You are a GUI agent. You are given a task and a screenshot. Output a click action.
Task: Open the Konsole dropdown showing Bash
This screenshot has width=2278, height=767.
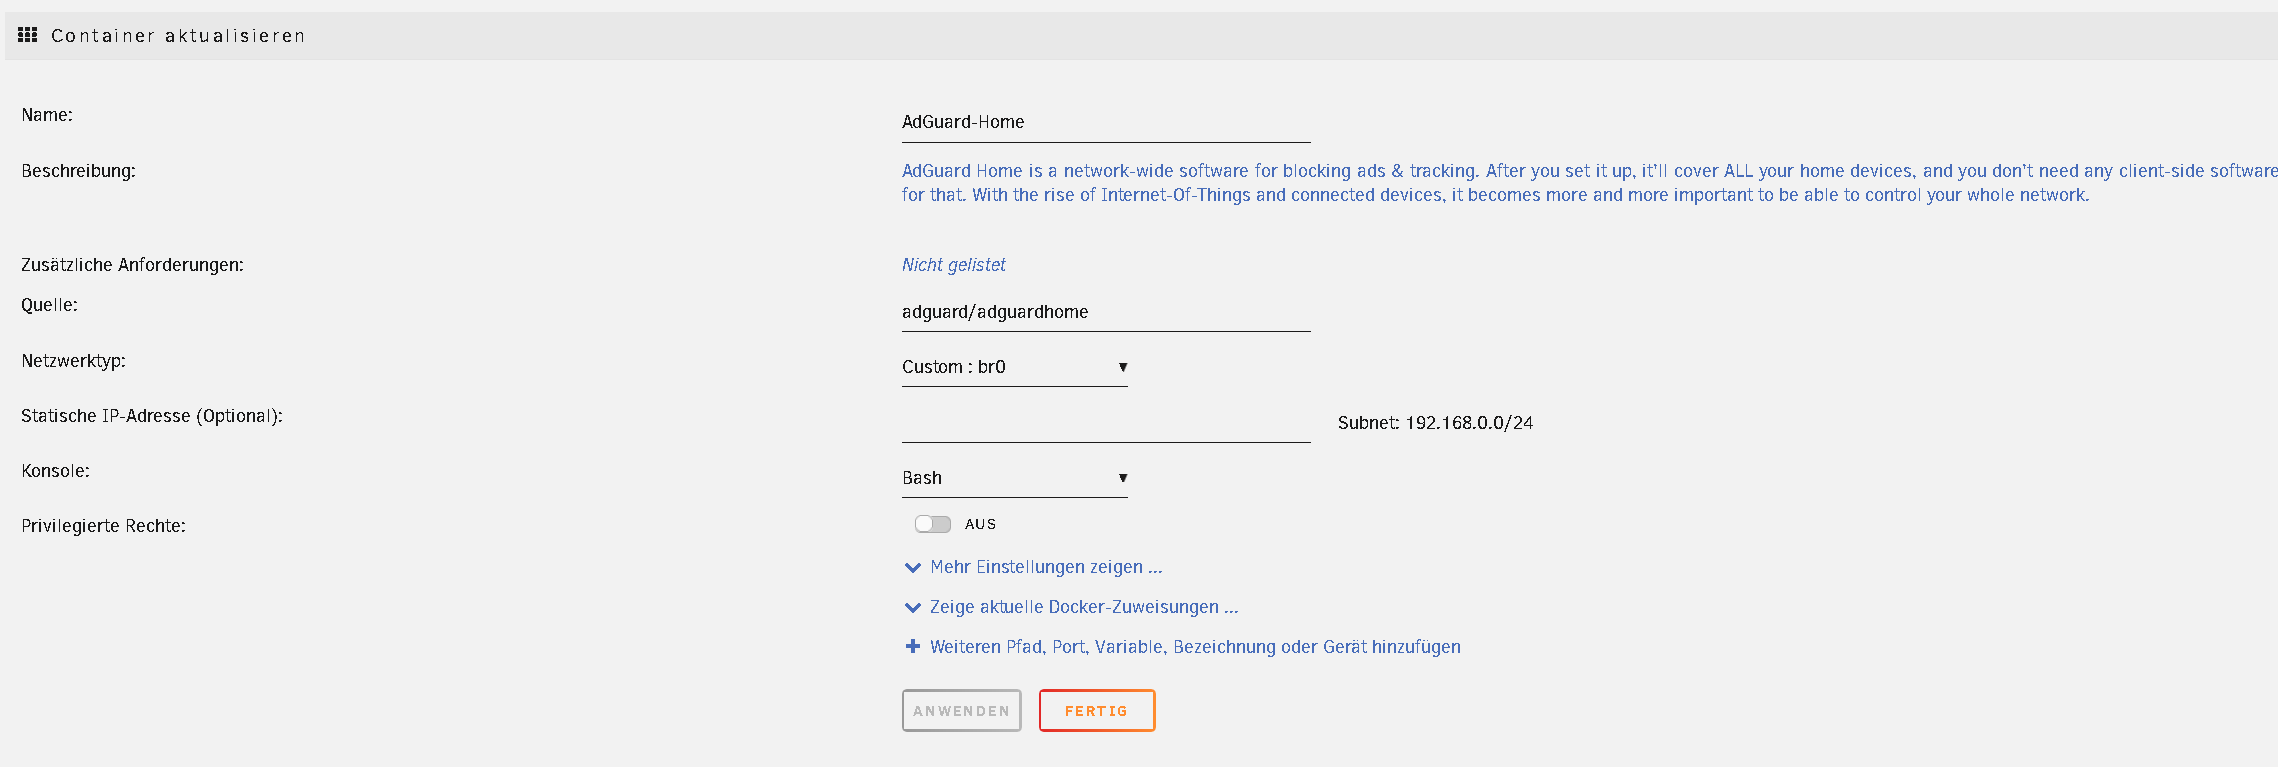tap(1014, 478)
